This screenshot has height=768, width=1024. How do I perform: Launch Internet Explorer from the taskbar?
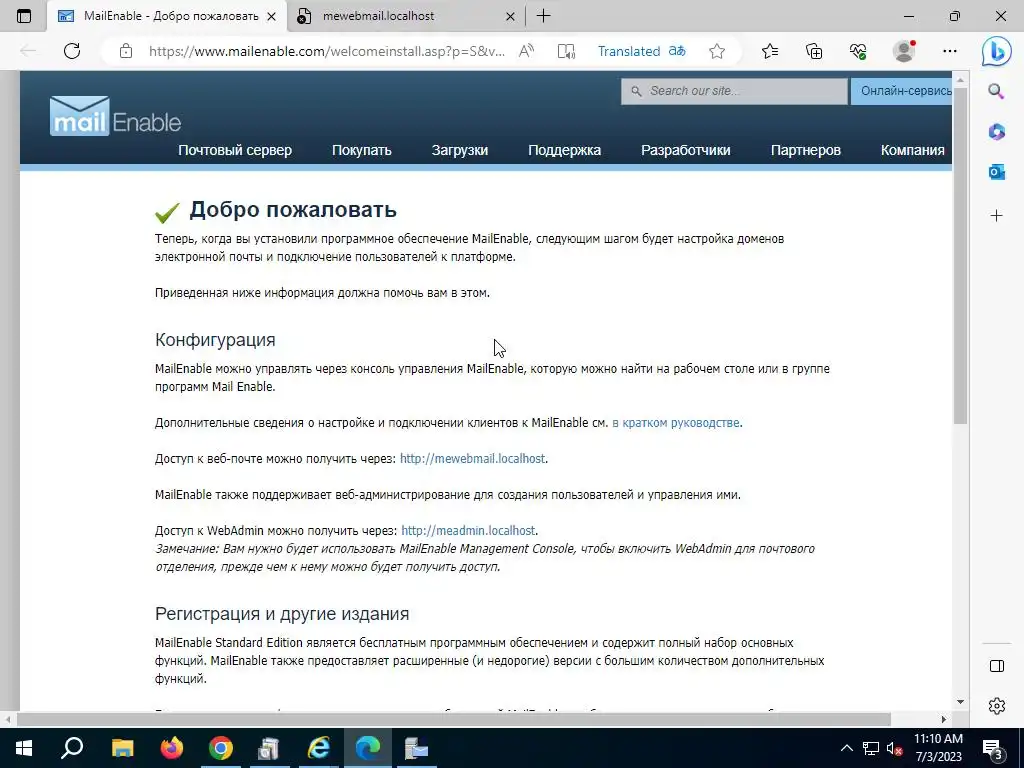coord(319,748)
